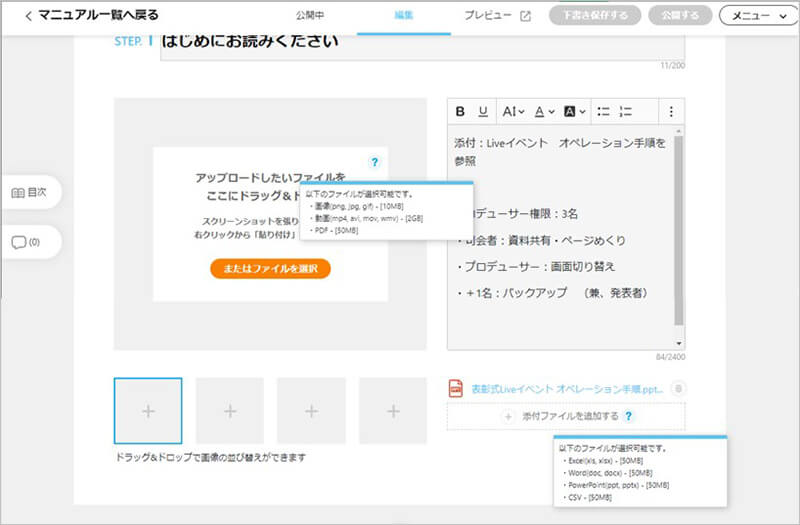Select the first highlighted image thumbnail slot
This screenshot has width=800, height=525.
click(148, 411)
